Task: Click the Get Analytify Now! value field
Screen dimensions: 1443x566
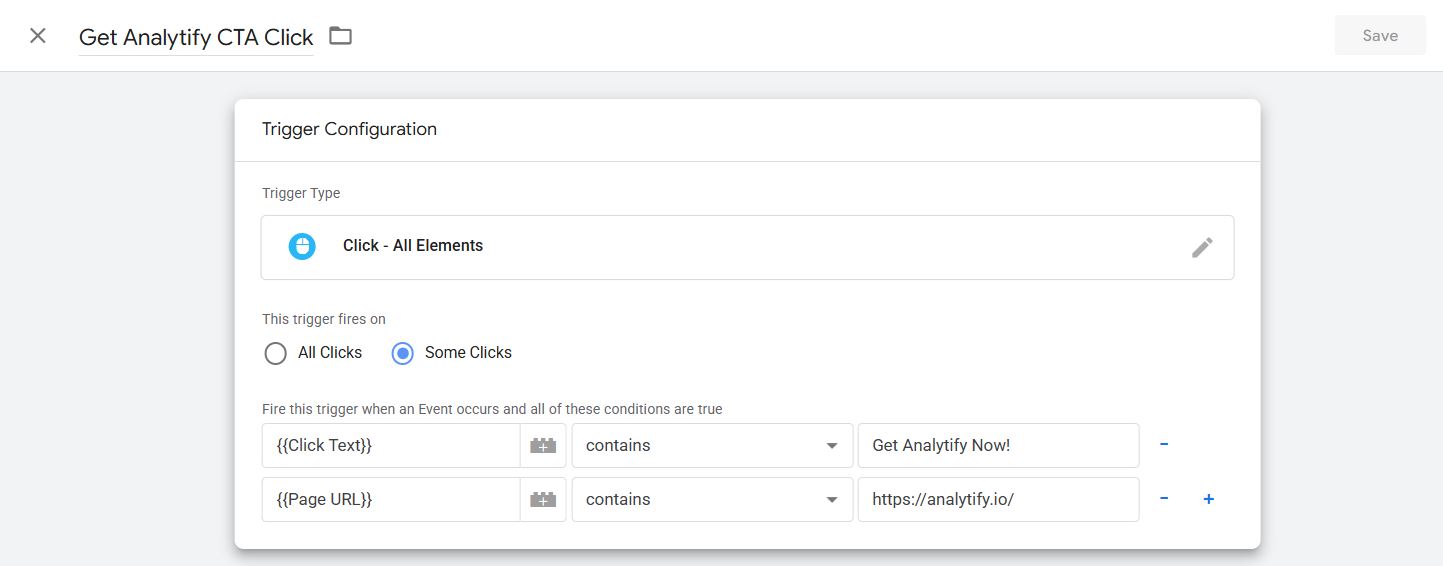Action: (998, 445)
